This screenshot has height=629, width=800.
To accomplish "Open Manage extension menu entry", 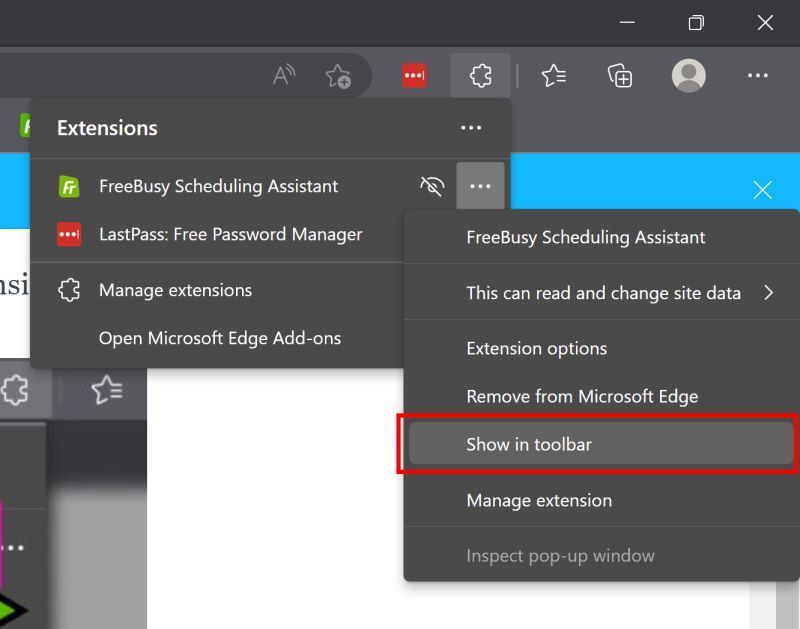I will pyautogui.click(x=601, y=500).
